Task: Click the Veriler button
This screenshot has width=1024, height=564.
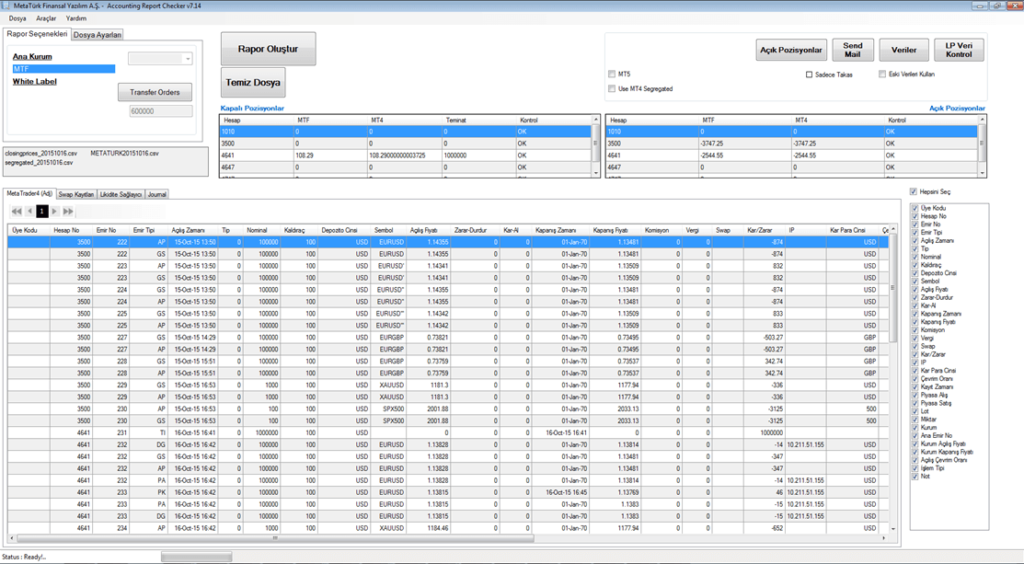Action: pos(904,50)
